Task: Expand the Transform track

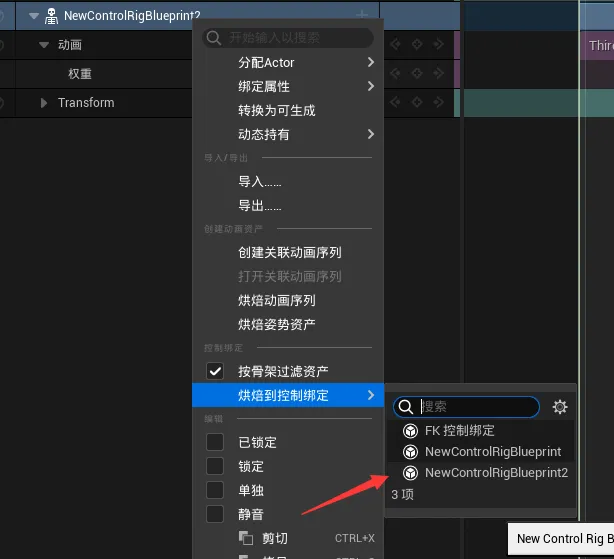Action: (44, 103)
